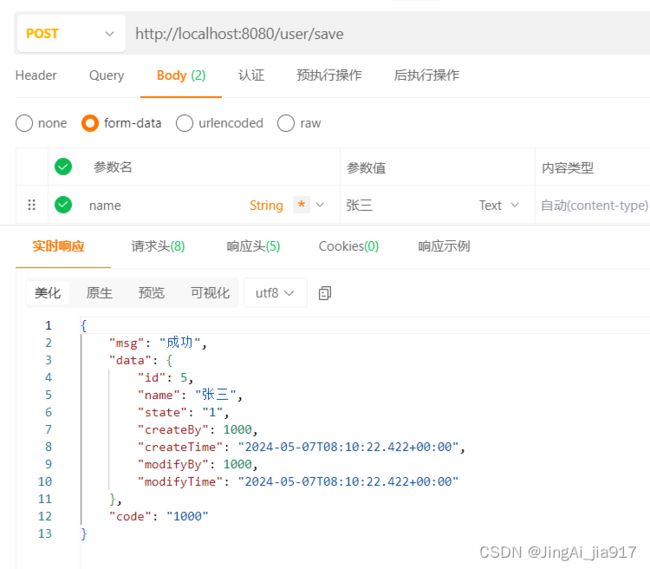The image size is (650, 569).
Task: Select the form-data radio button
Action: coord(90,123)
